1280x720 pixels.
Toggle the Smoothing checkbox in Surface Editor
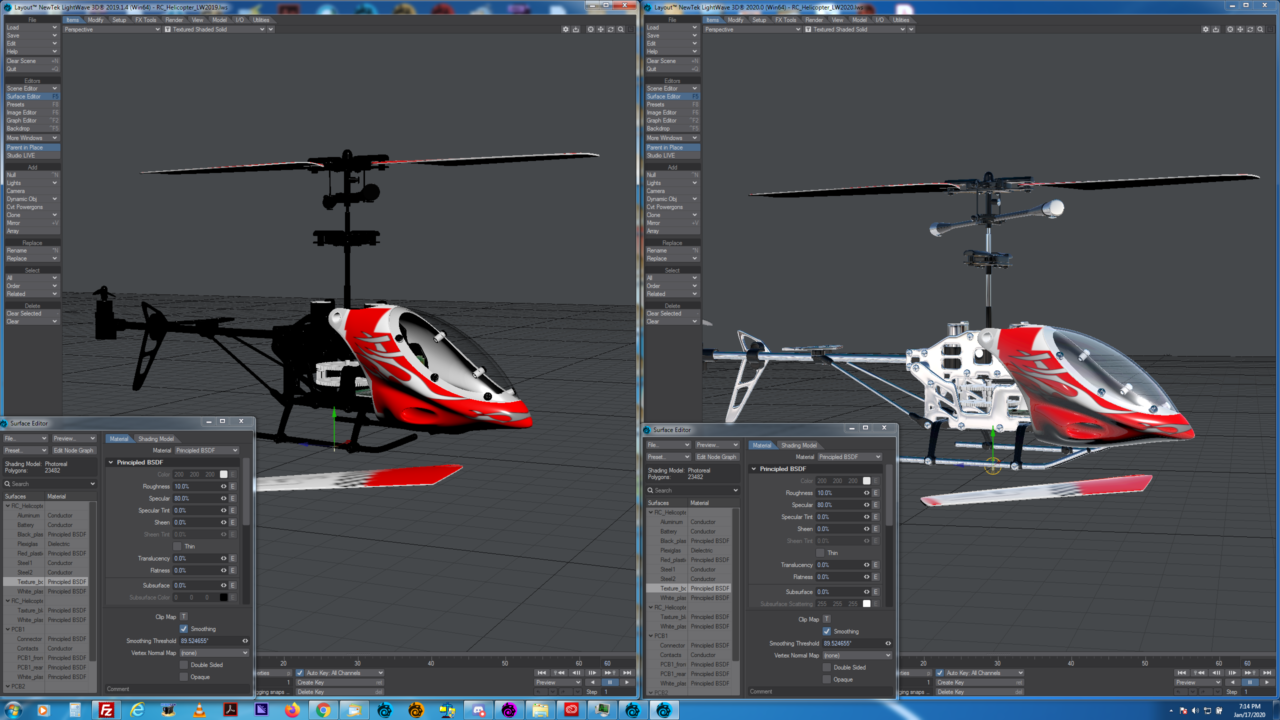coord(184,628)
